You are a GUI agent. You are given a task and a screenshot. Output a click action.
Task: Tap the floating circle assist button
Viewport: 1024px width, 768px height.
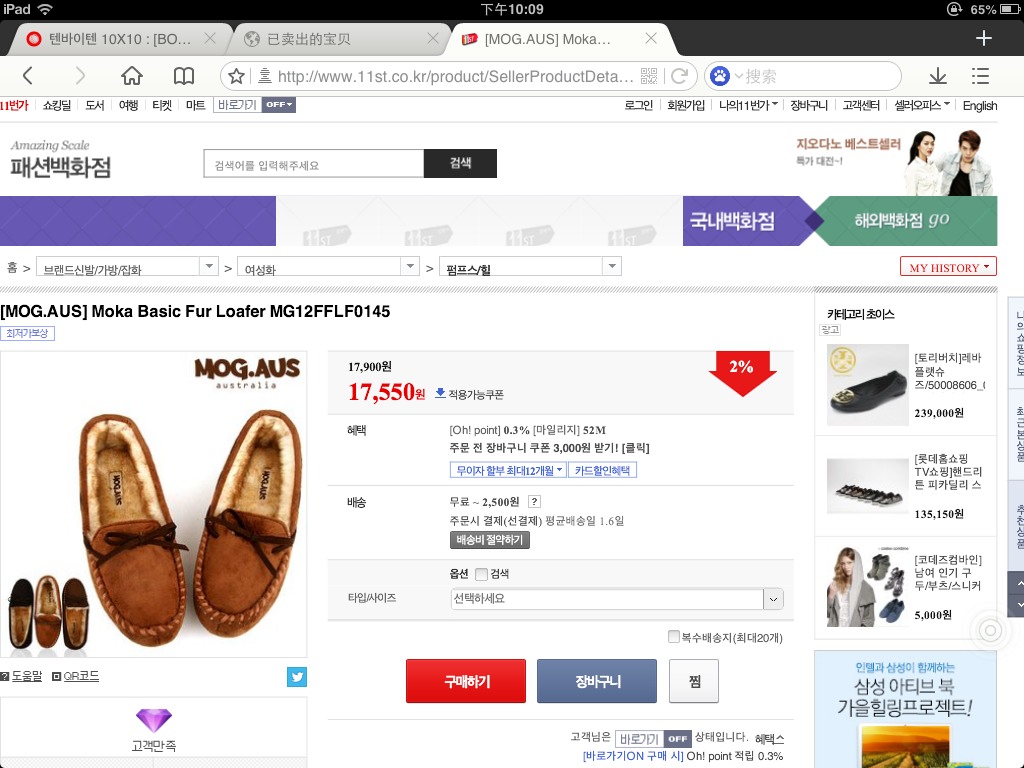(990, 630)
